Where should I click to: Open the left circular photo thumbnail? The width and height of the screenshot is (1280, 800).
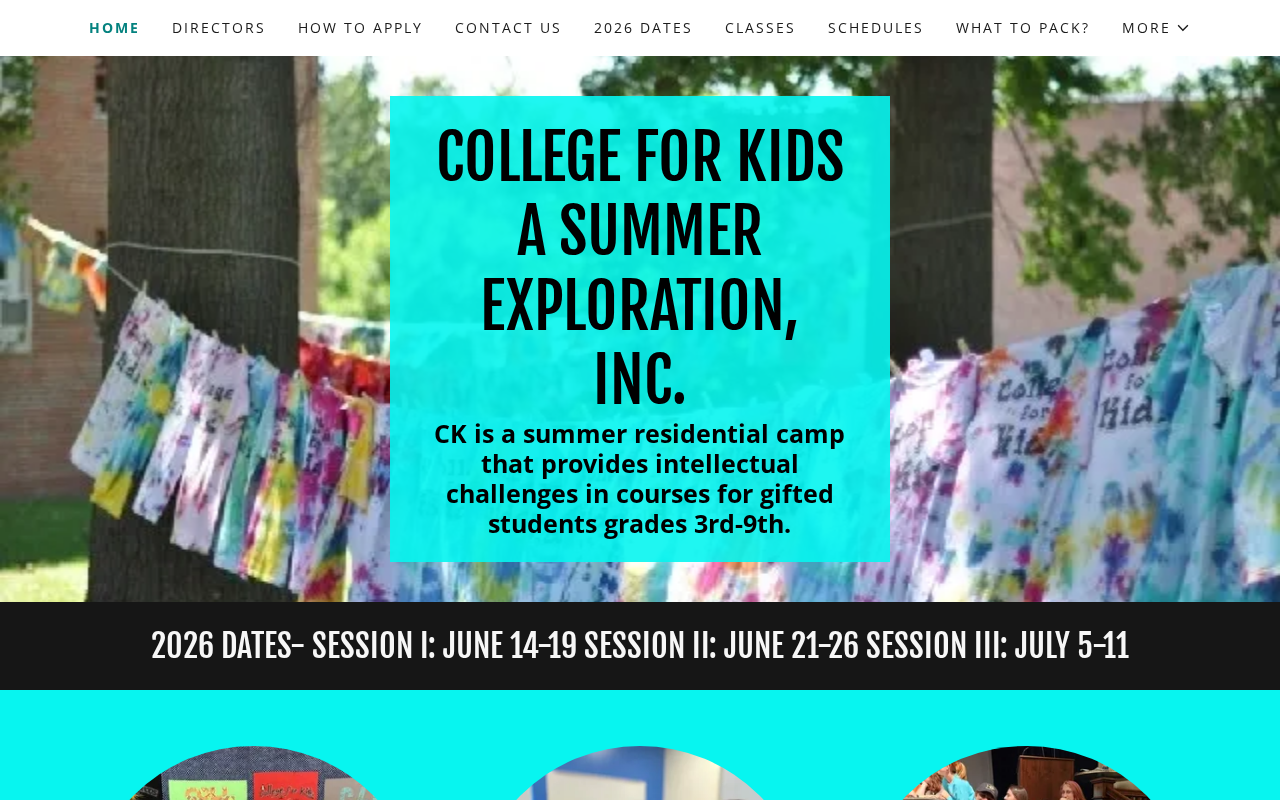pyautogui.click(x=250, y=773)
